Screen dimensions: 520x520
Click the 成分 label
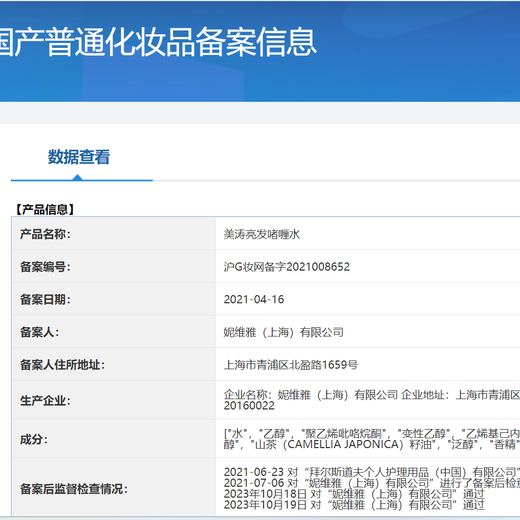click(x=34, y=440)
